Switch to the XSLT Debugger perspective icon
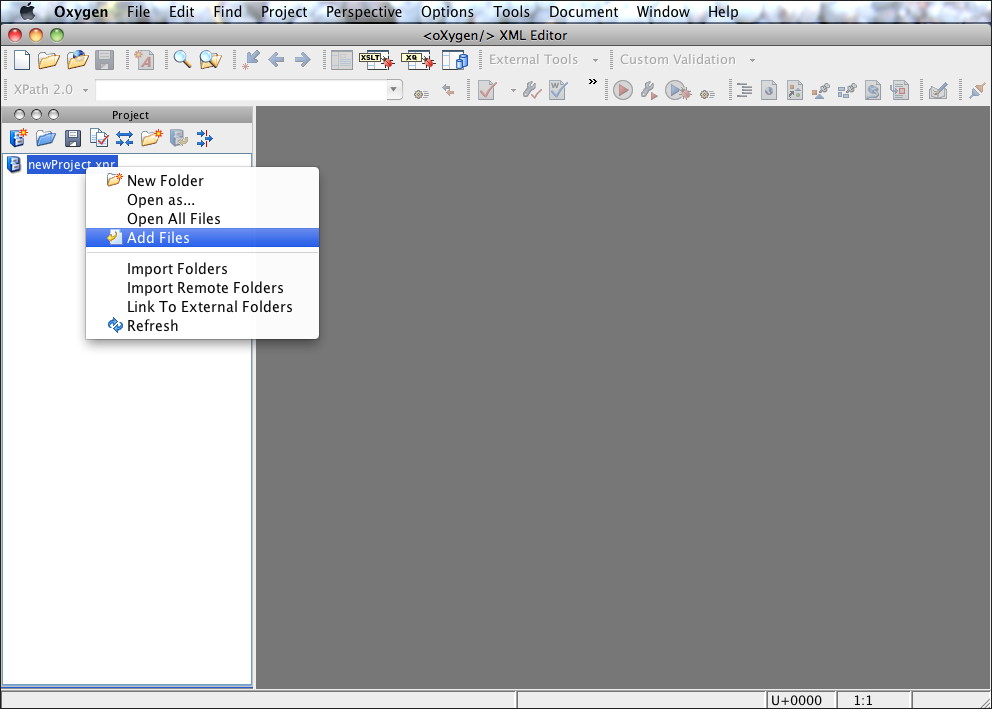This screenshot has width=992, height=709. 376,60
